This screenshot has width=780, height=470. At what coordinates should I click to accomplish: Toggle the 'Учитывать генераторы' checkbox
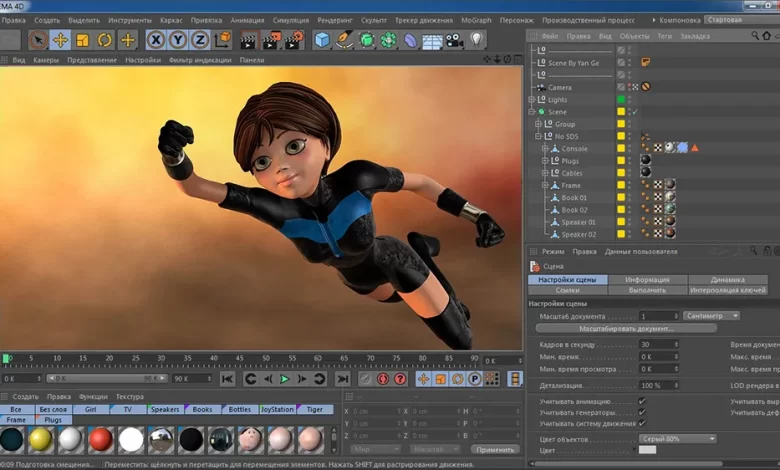(x=642, y=412)
